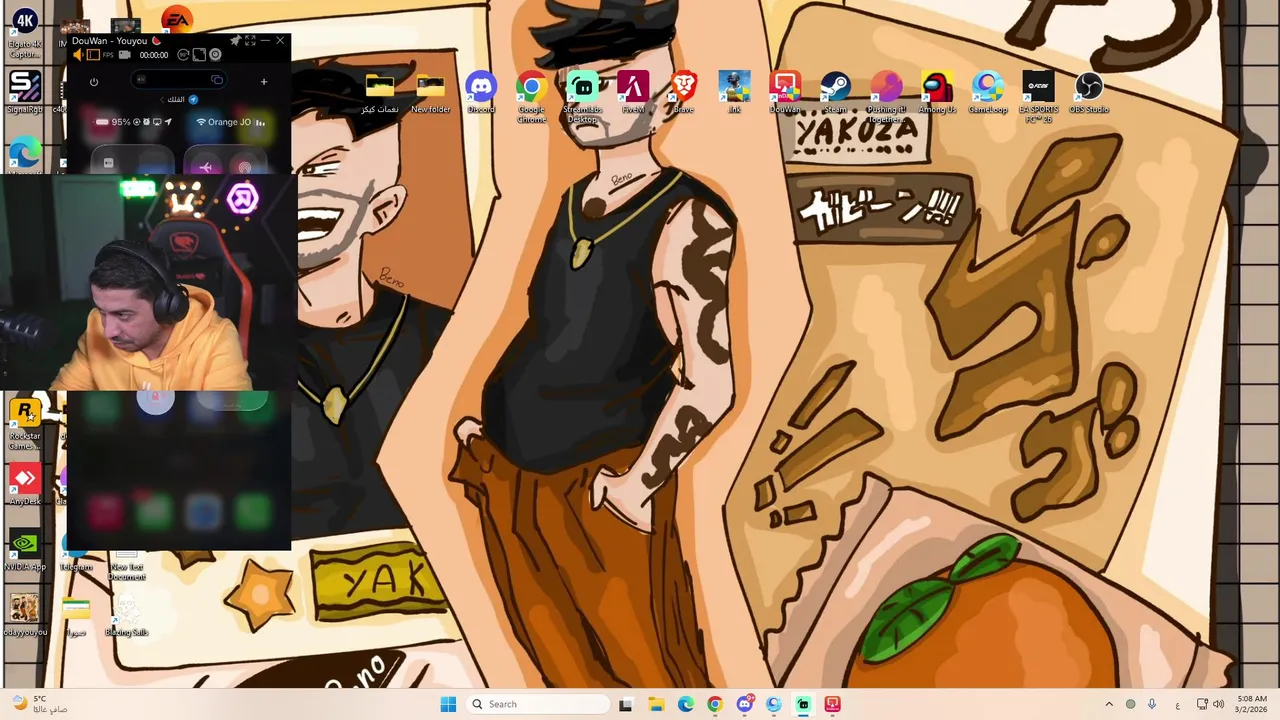
Task: Open File Explorer from taskbar
Action: (656, 704)
